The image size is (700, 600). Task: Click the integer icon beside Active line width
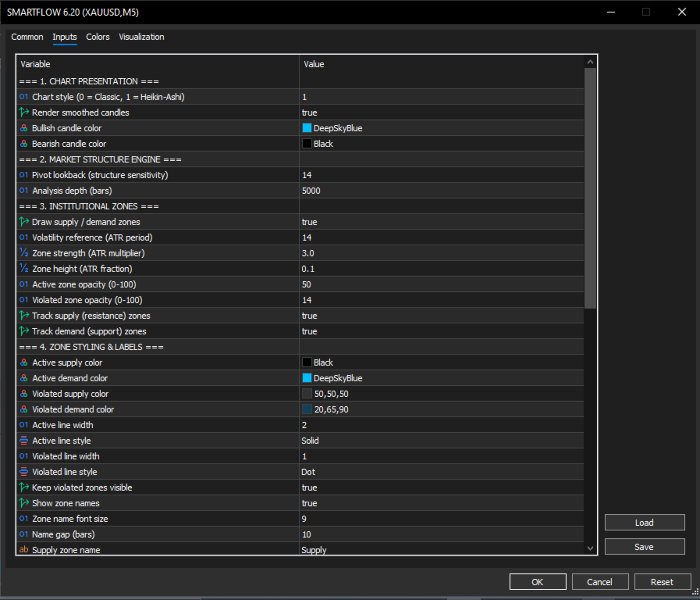pos(24,425)
